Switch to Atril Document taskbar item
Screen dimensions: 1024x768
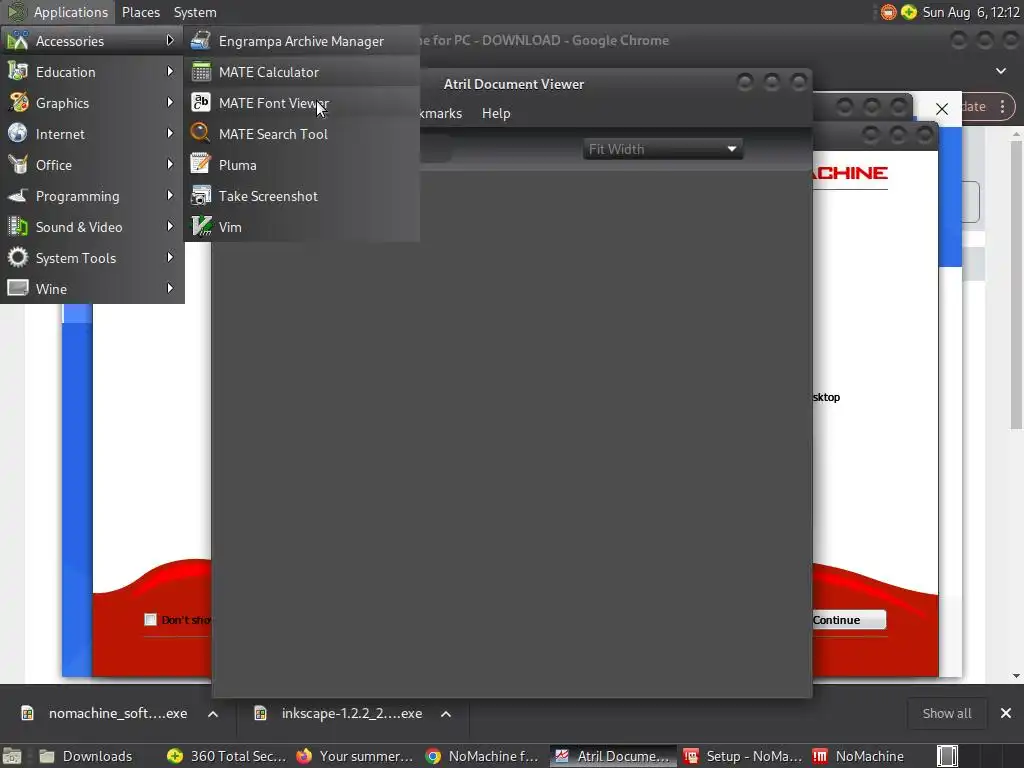[x=613, y=756]
